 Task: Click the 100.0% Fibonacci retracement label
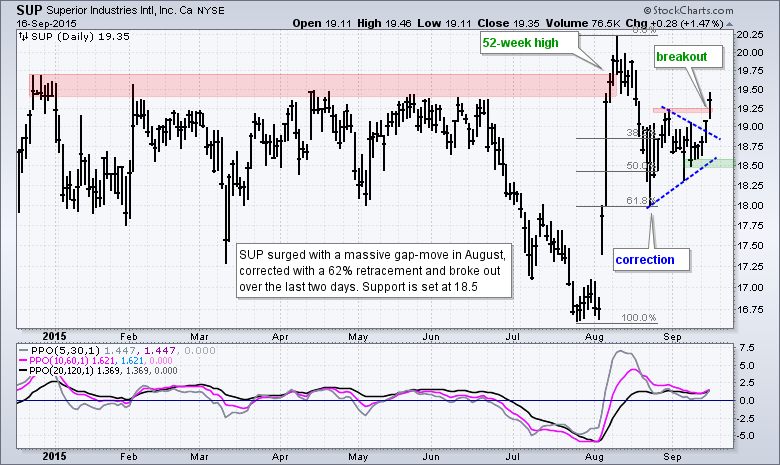click(x=639, y=317)
